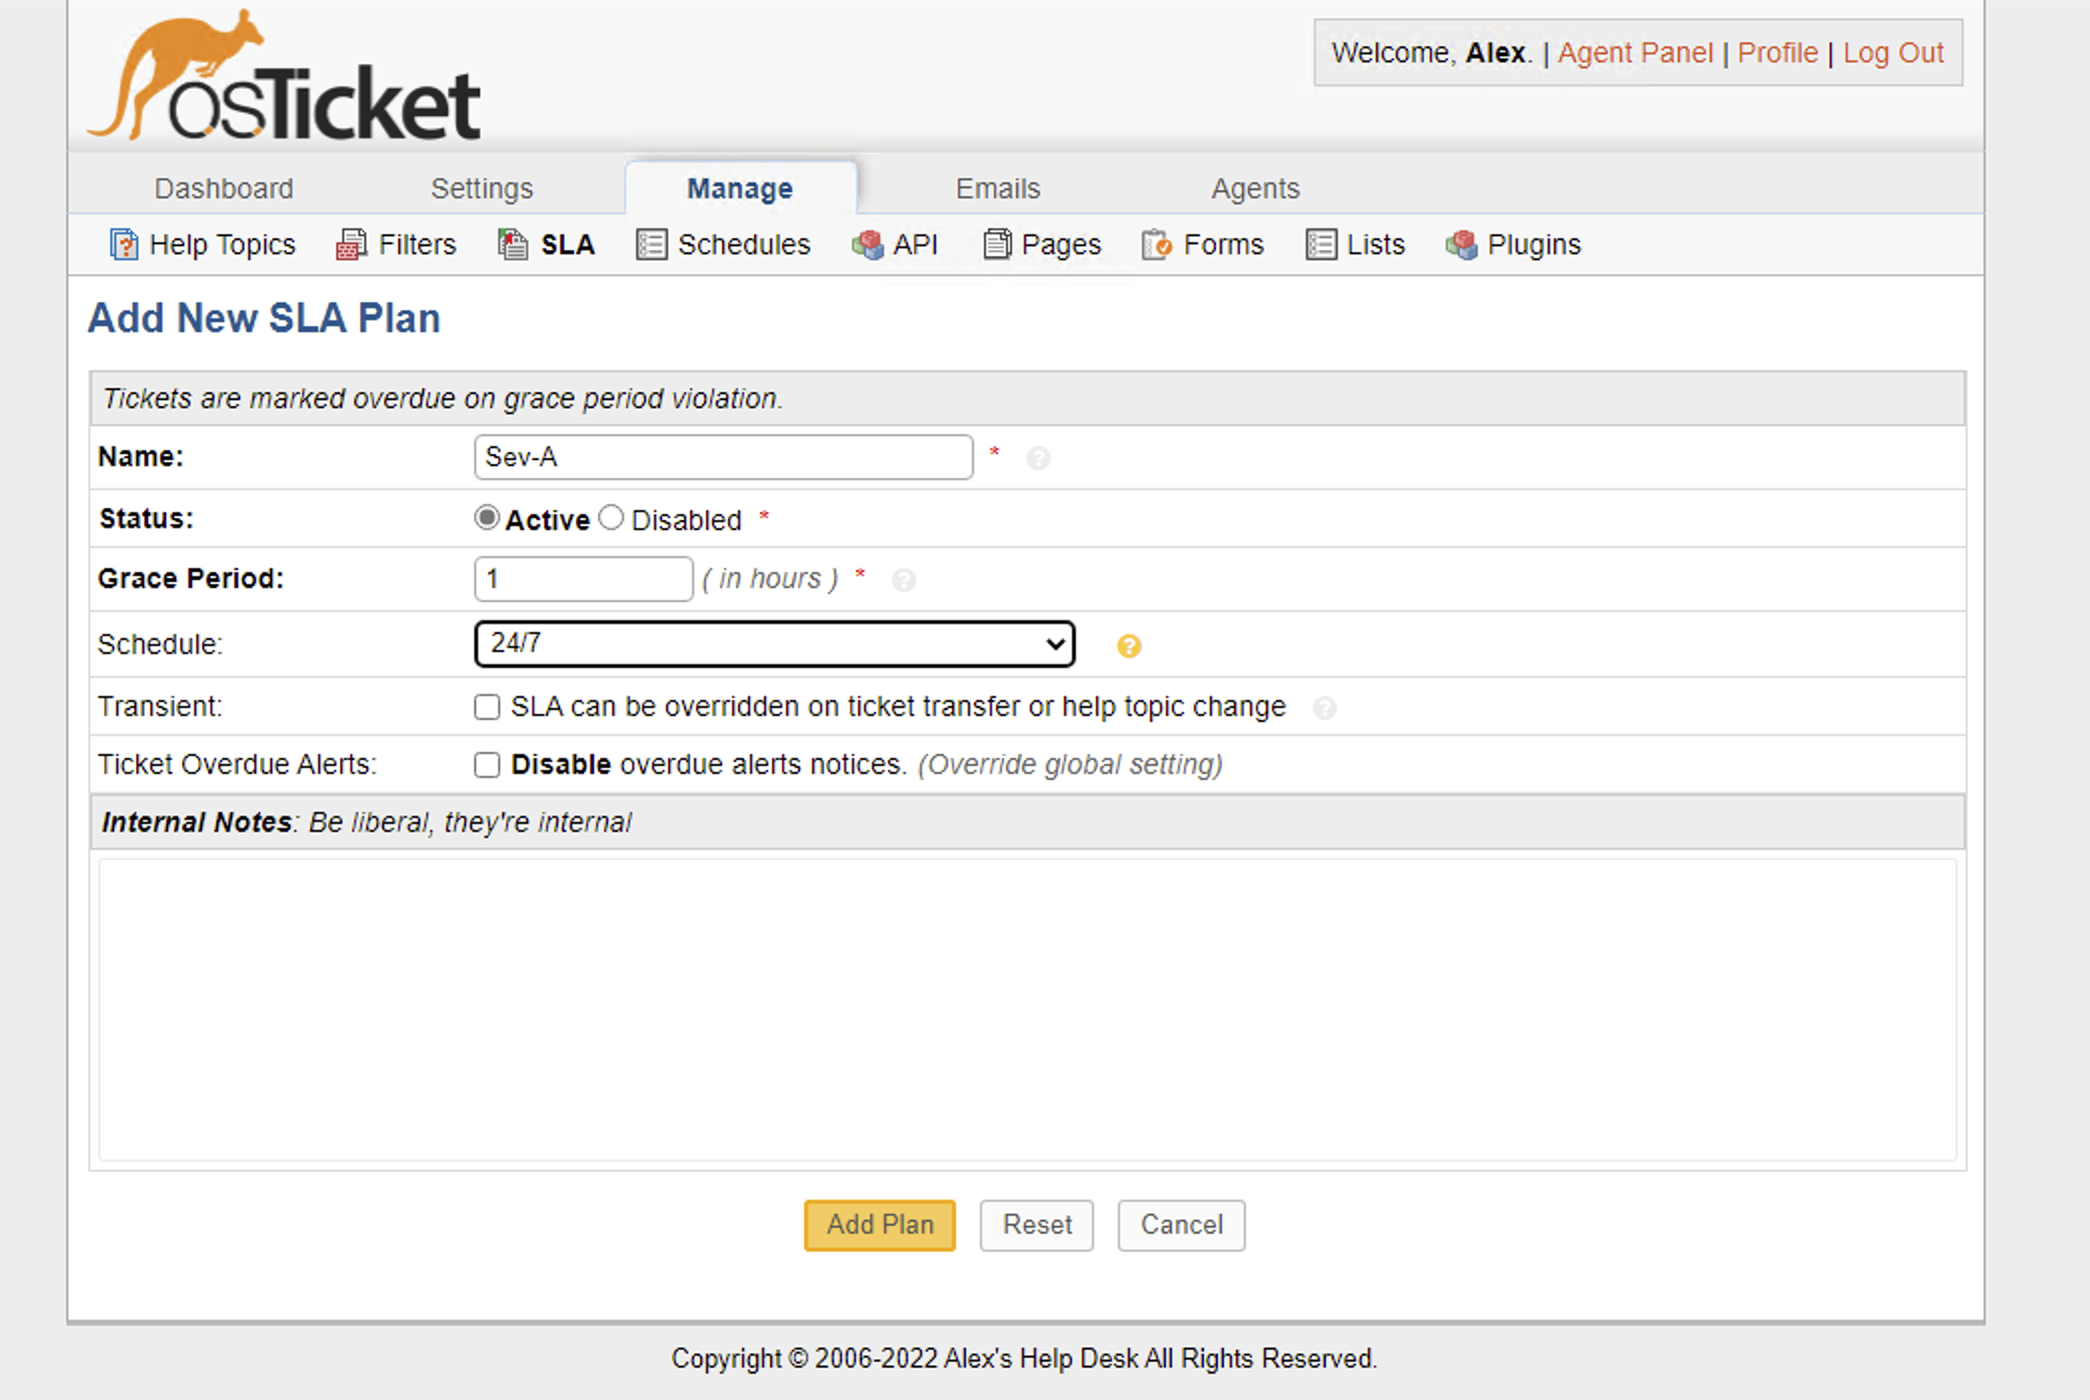Click the Cancel button
The width and height of the screenshot is (2090, 1400).
pos(1180,1225)
